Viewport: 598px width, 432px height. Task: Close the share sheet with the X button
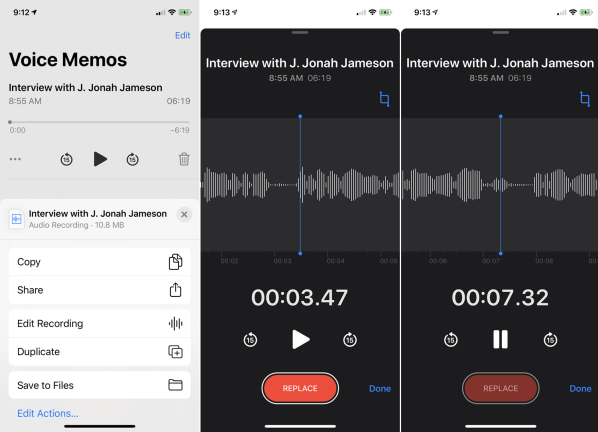pos(184,215)
